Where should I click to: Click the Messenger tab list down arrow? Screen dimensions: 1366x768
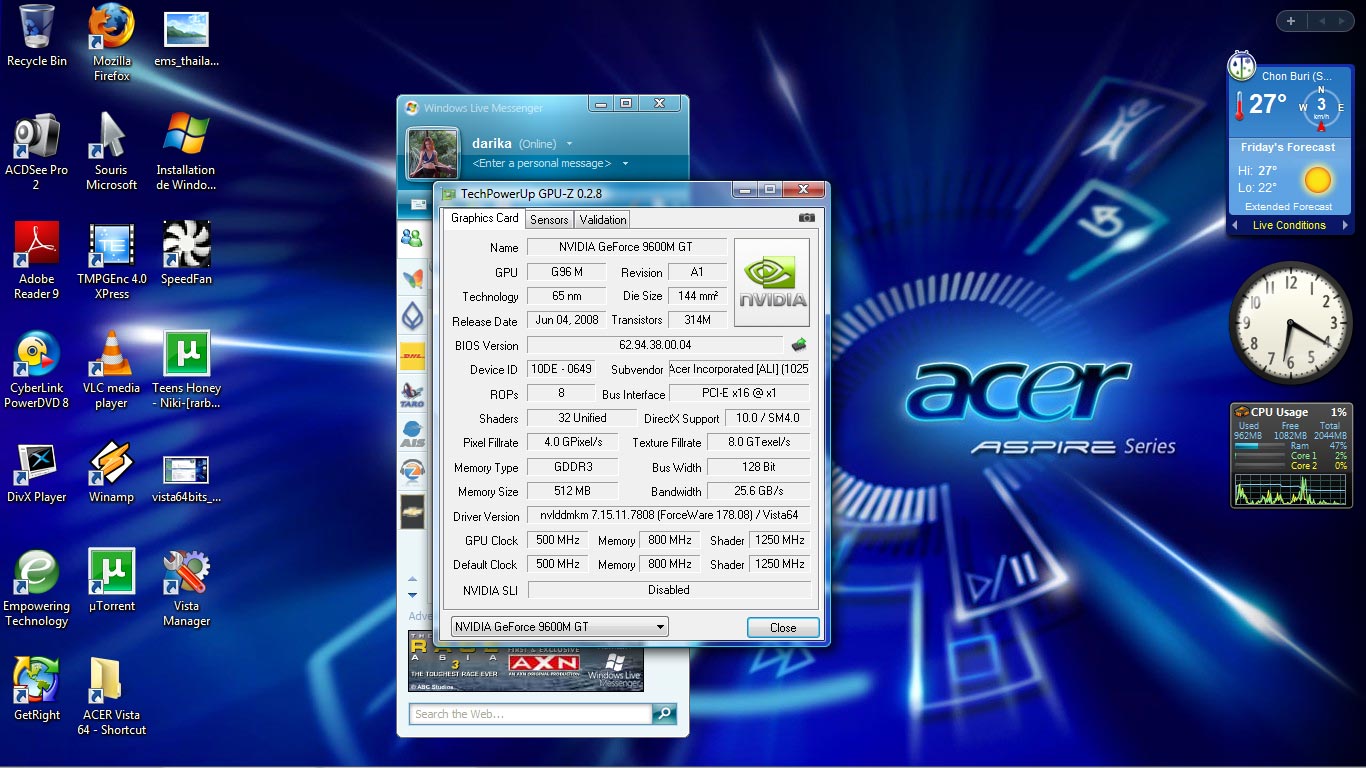(412, 595)
